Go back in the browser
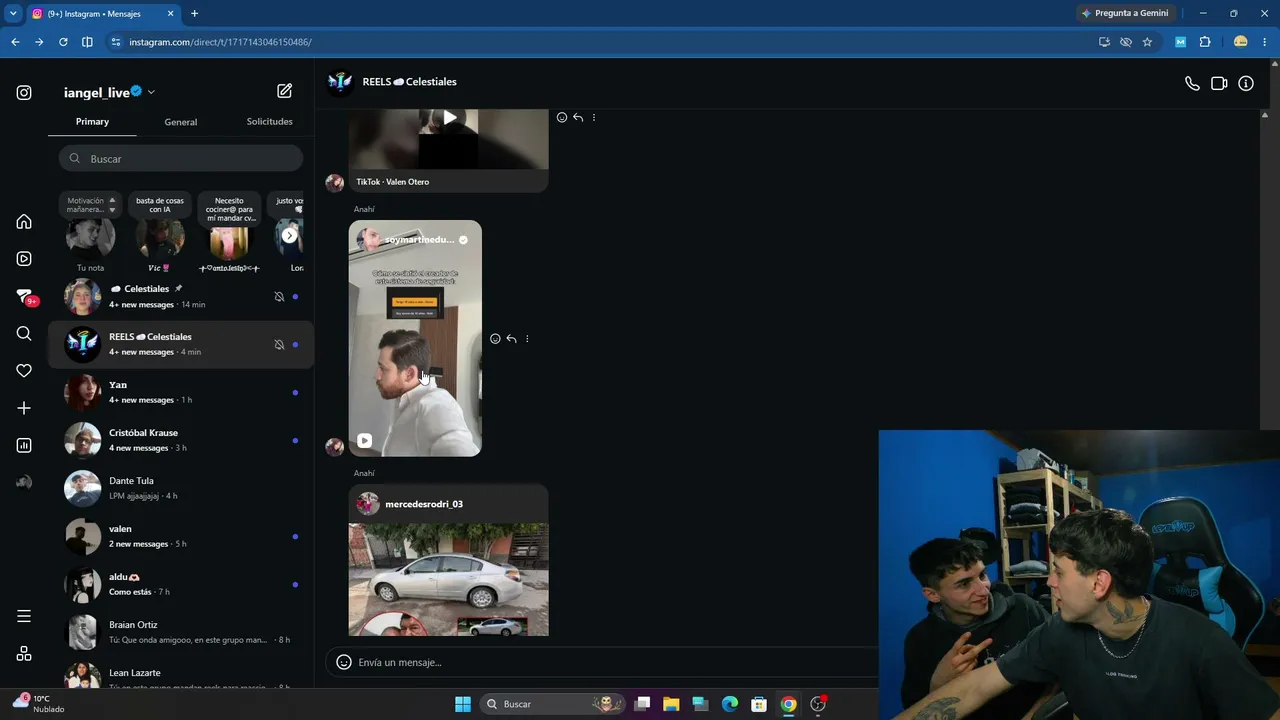 tap(15, 42)
